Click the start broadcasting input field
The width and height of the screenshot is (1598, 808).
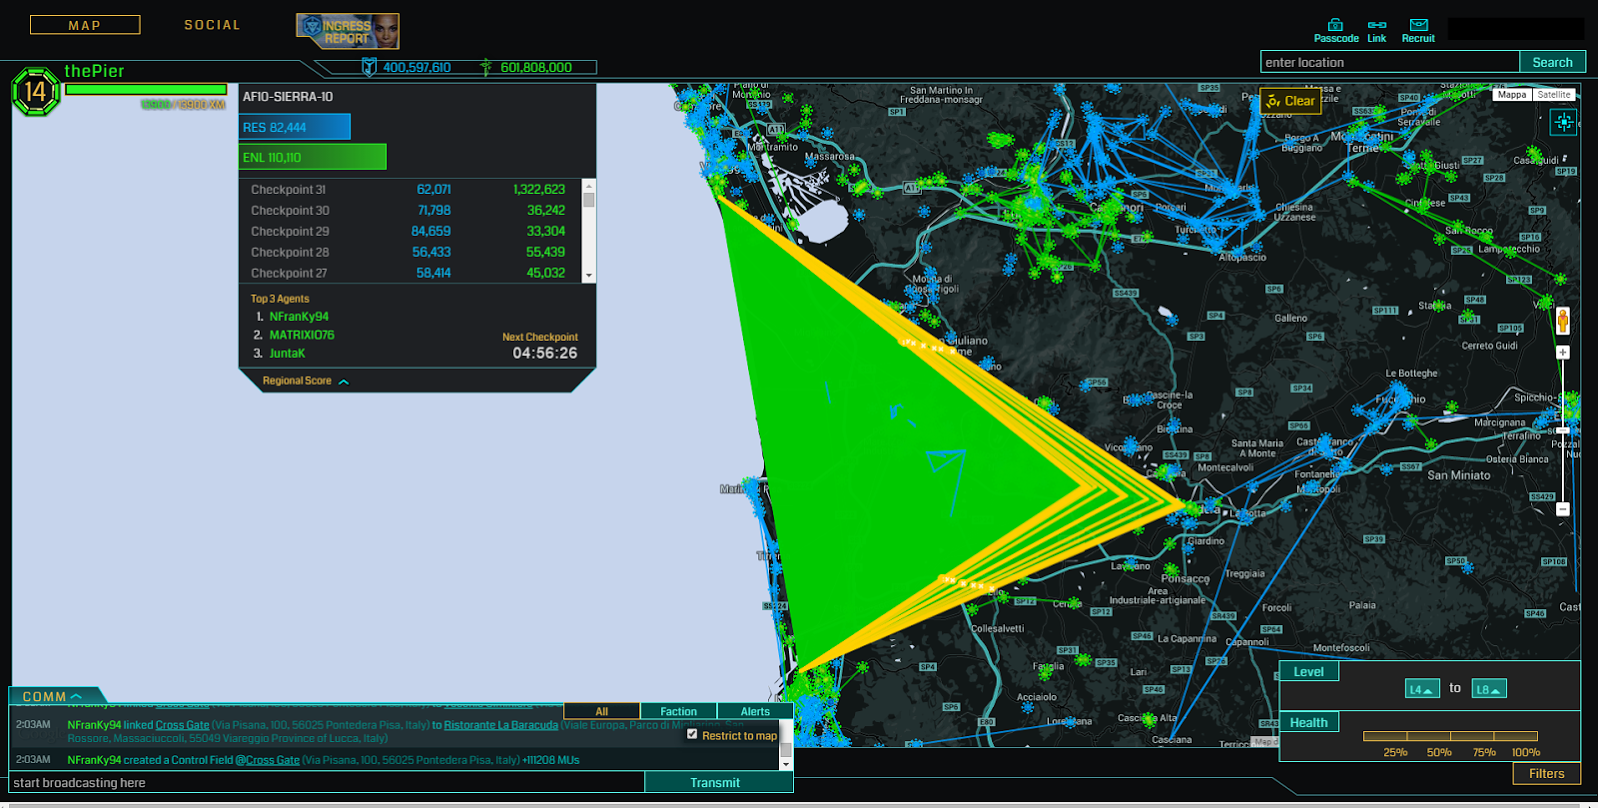tap(327, 782)
